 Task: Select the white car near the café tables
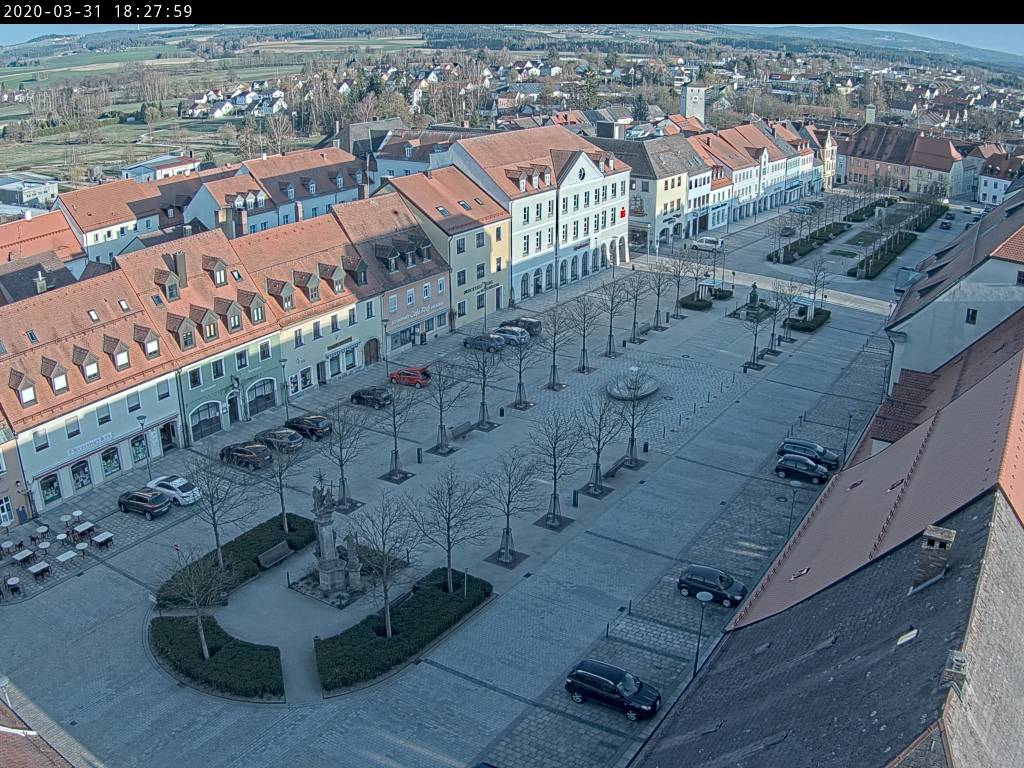[175, 489]
